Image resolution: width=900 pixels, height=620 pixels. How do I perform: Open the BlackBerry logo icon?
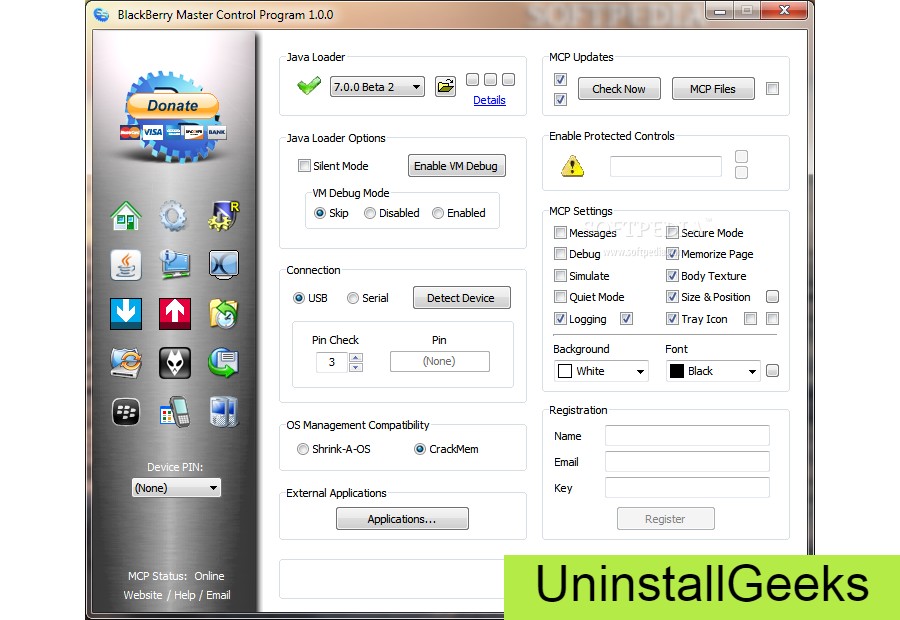coord(126,412)
